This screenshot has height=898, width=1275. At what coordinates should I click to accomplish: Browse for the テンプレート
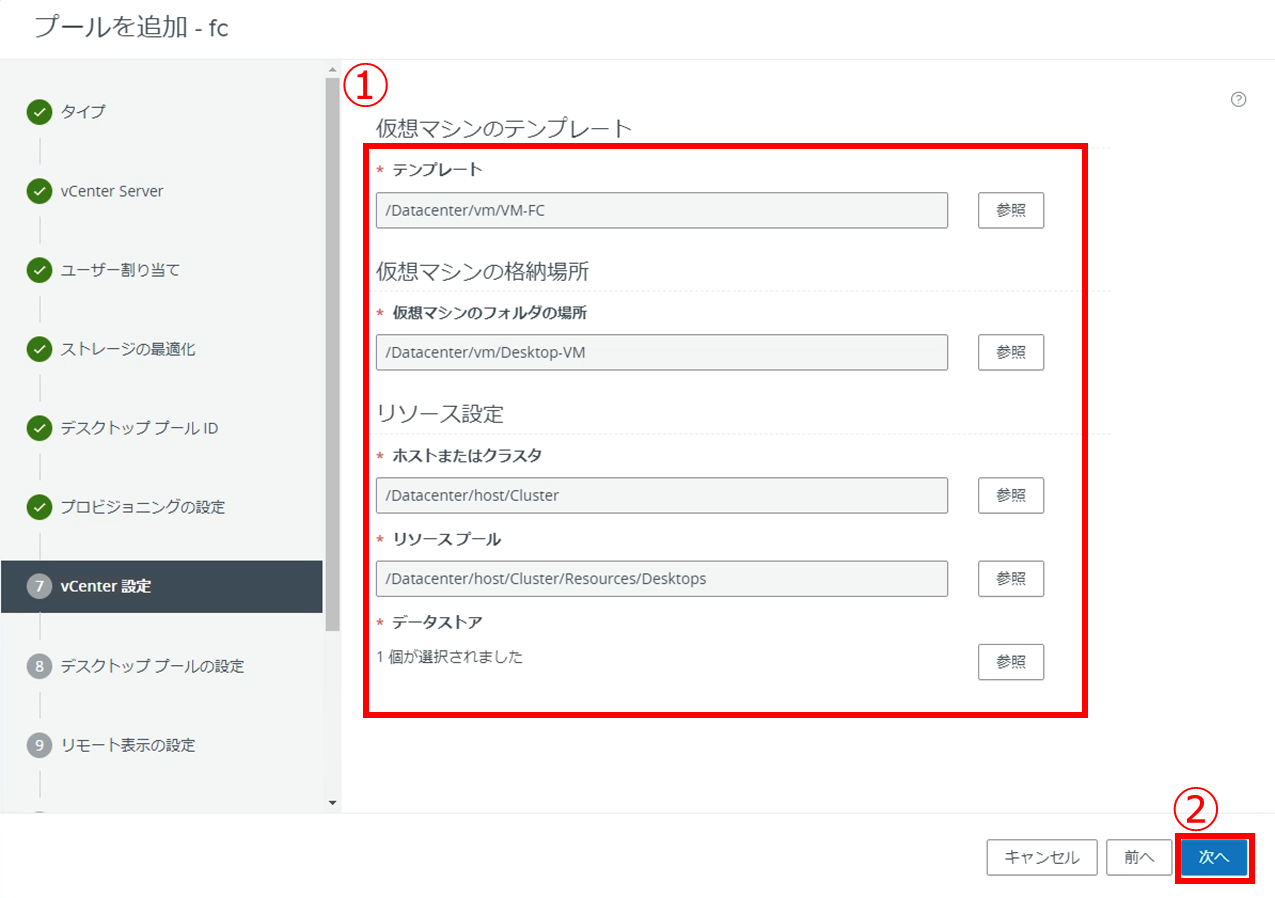[x=1010, y=211]
